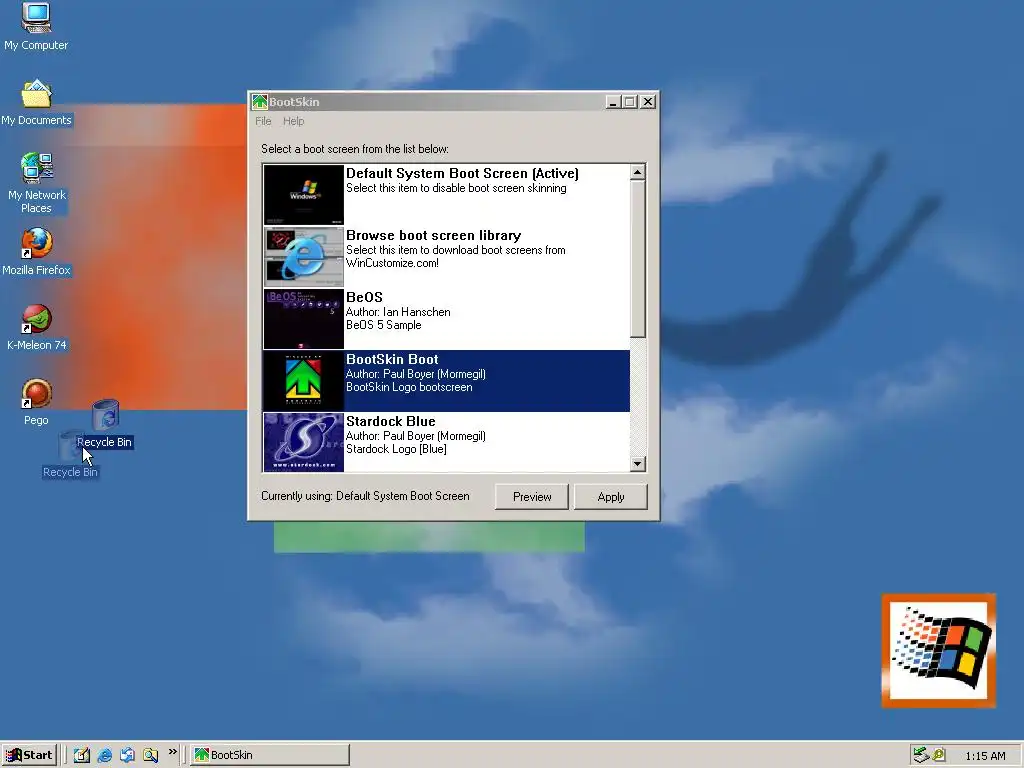Launch Internet Explorer from quick launch
Image resolution: width=1024 pixels, height=768 pixels.
point(104,755)
